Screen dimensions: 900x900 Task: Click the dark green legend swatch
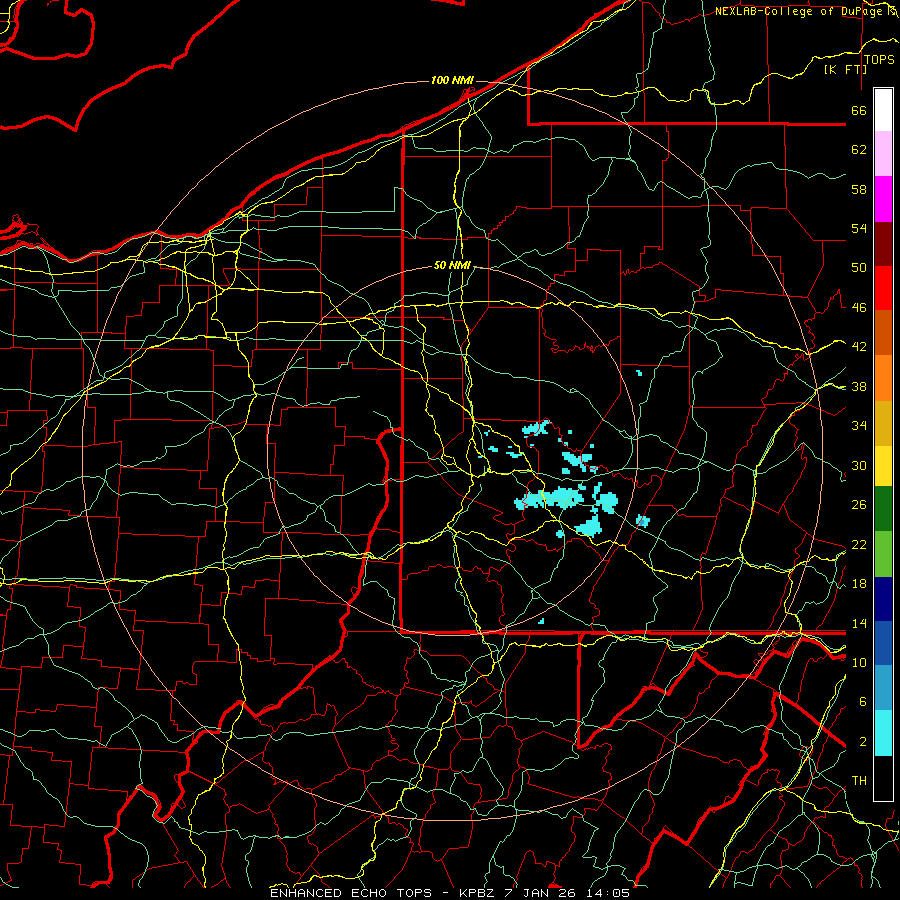point(883,509)
